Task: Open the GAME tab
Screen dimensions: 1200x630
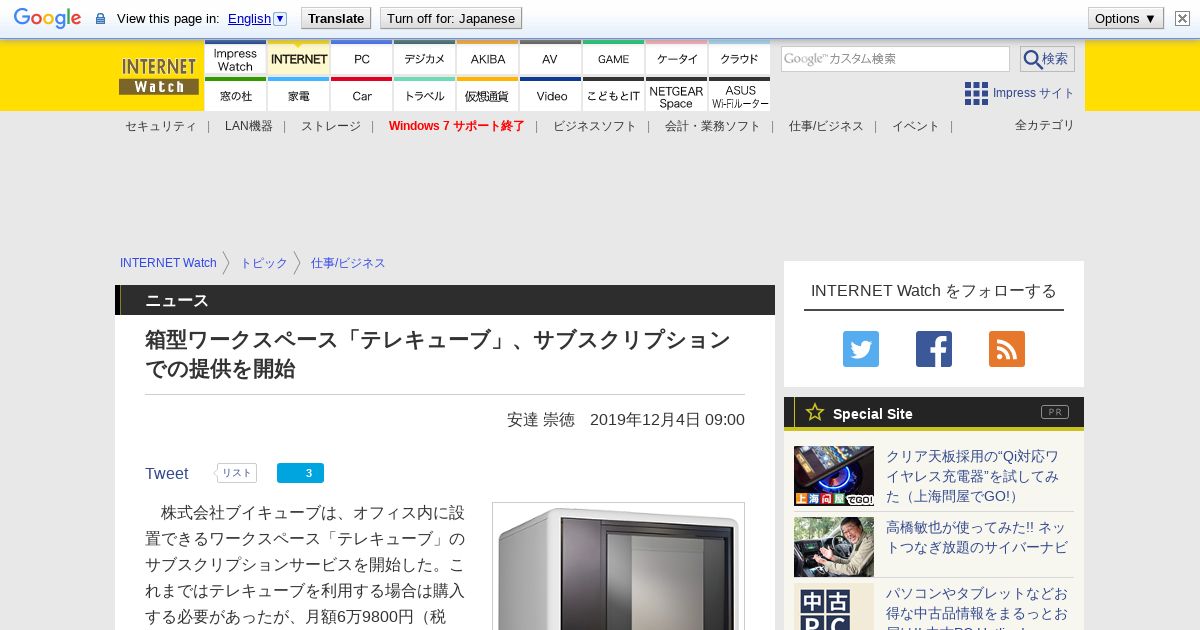Action: (x=613, y=59)
